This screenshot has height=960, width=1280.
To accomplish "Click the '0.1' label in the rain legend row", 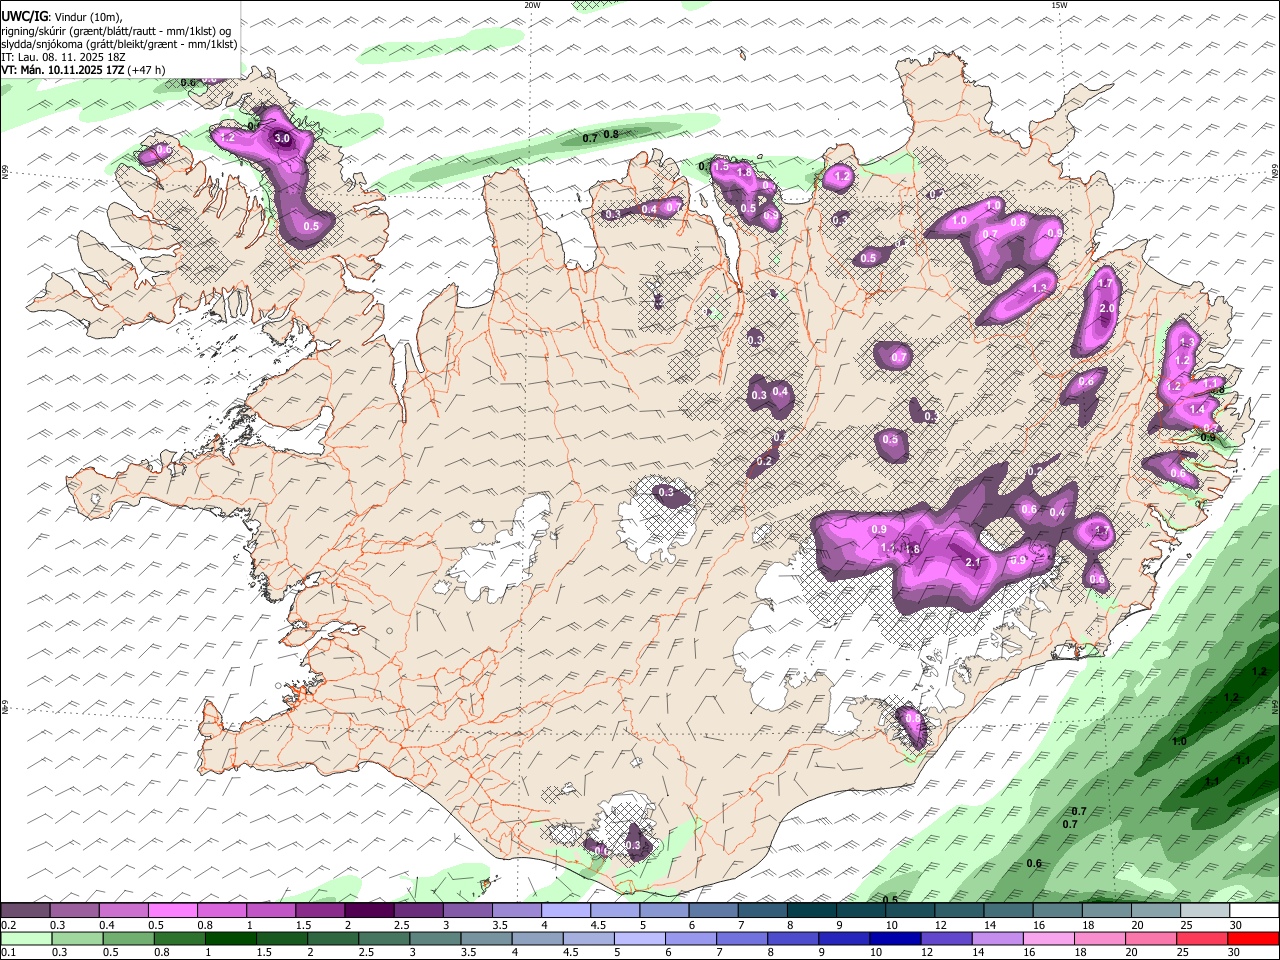I will pos(8,952).
